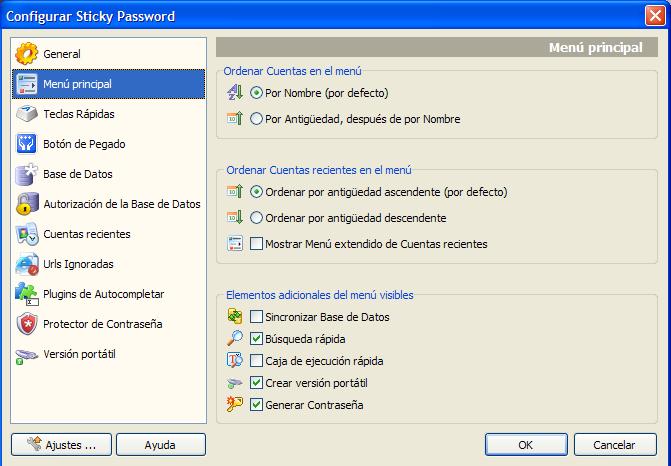Open the Versión portátil page
The height and width of the screenshot is (466, 671).
point(109,354)
